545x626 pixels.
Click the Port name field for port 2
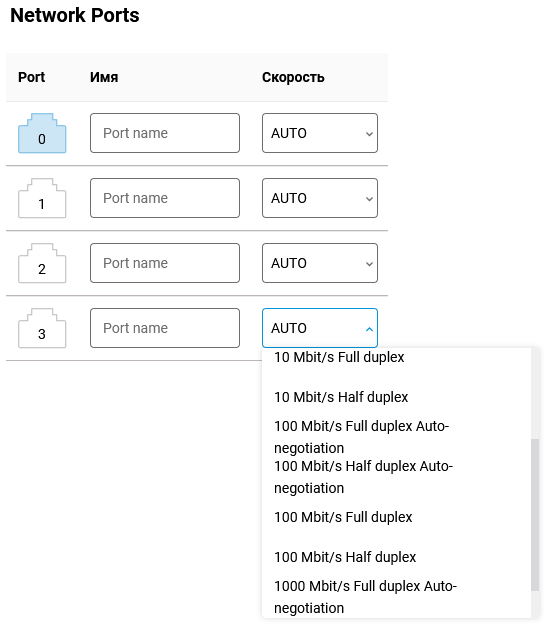click(x=165, y=263)
